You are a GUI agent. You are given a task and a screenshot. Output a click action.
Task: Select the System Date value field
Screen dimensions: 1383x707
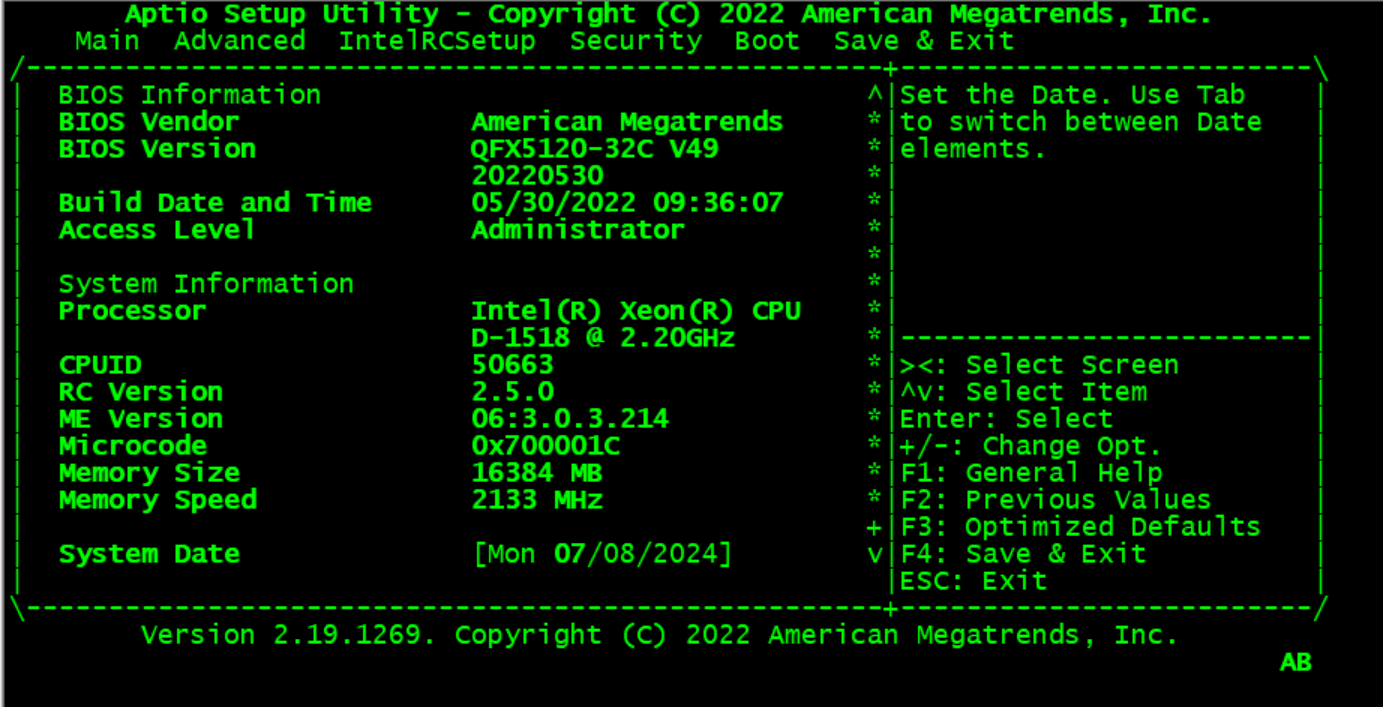click(x=603, y=554)
